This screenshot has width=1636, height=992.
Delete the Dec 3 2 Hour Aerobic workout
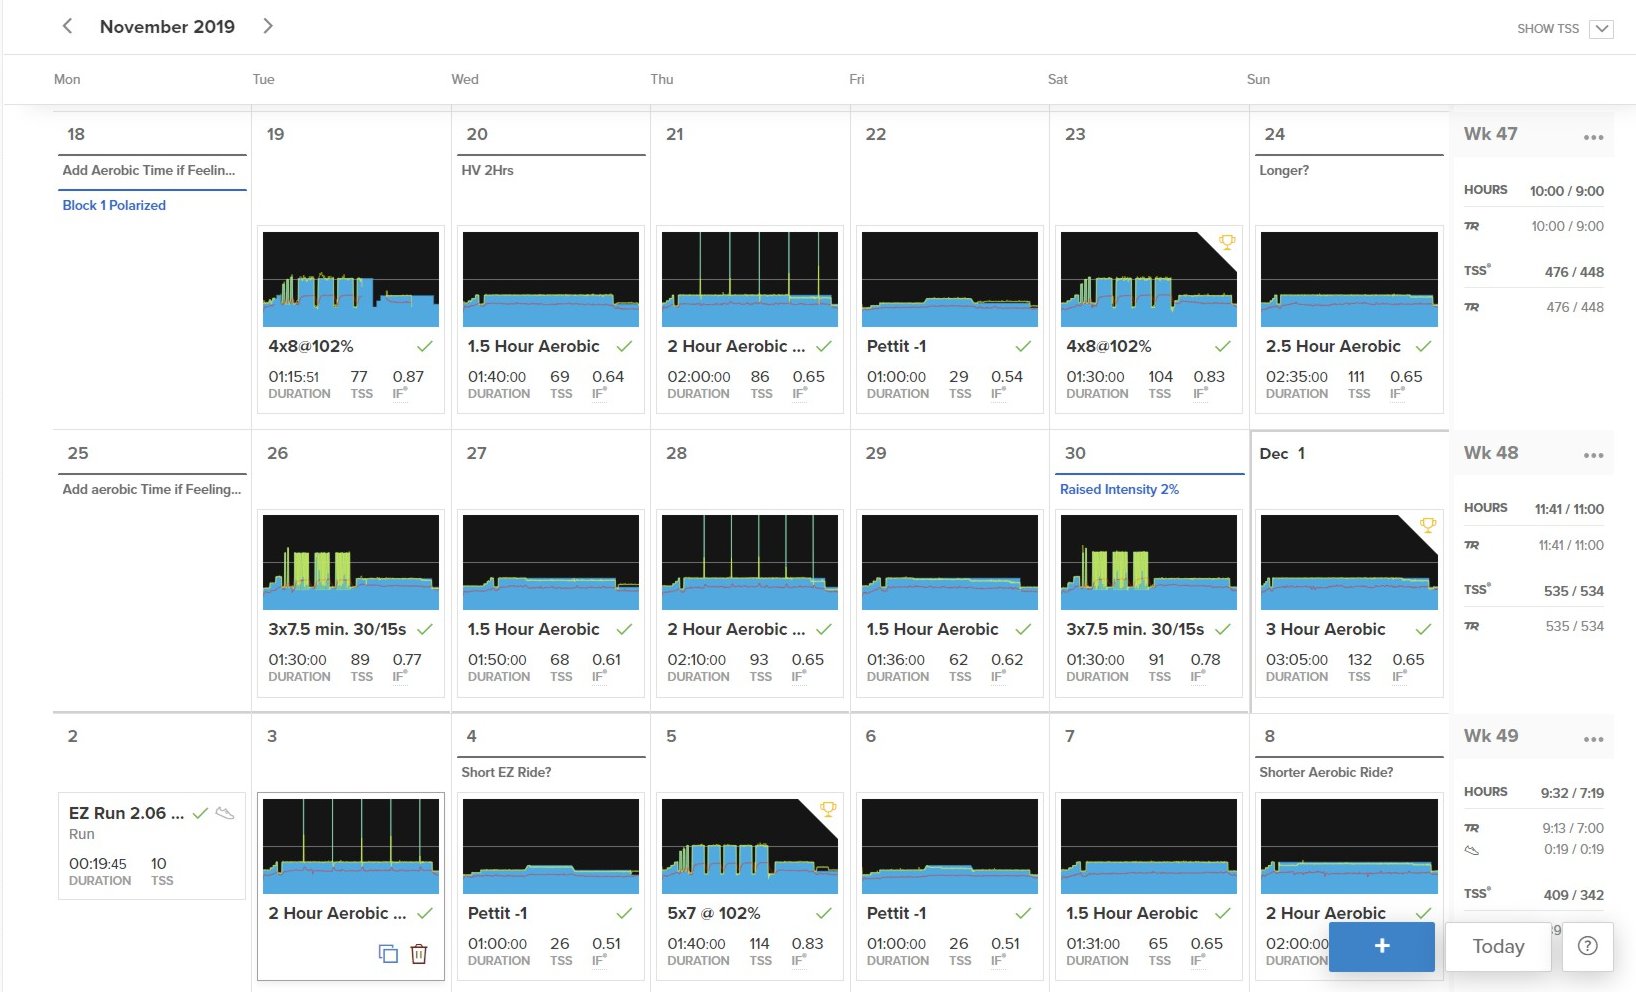click(x=419, y=953)
